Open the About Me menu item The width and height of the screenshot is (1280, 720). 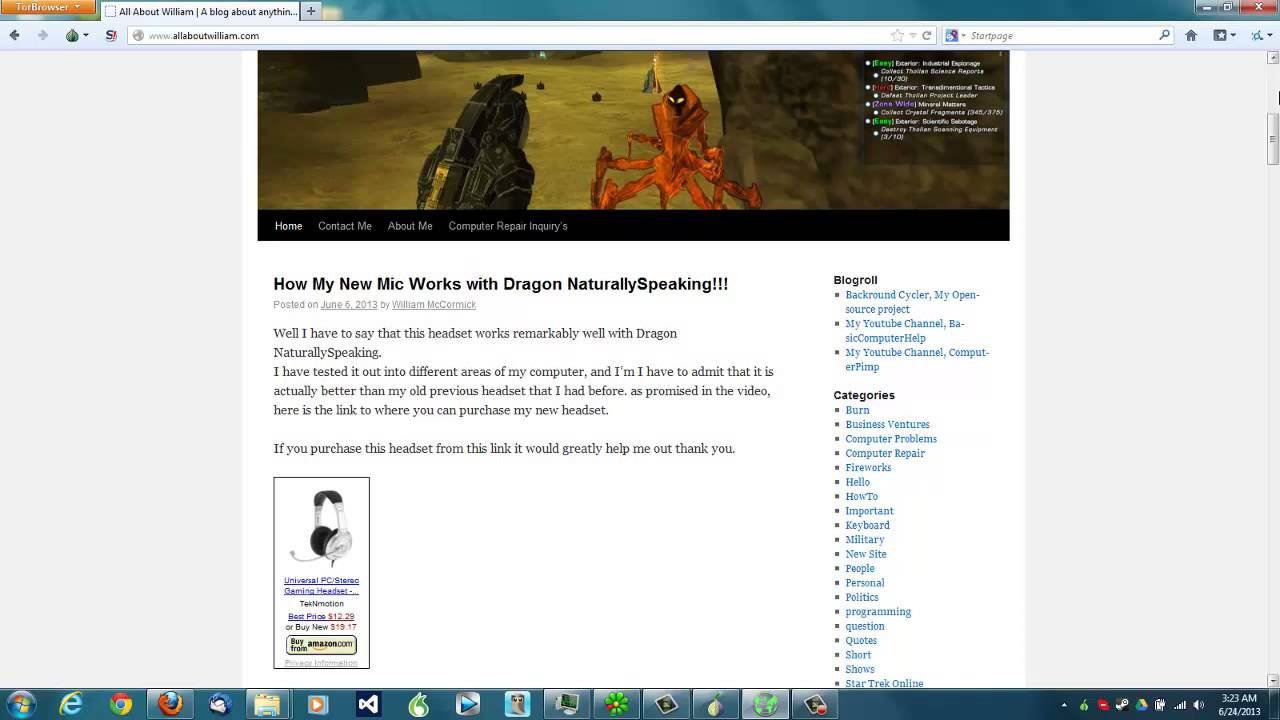(x=410, y=226)
